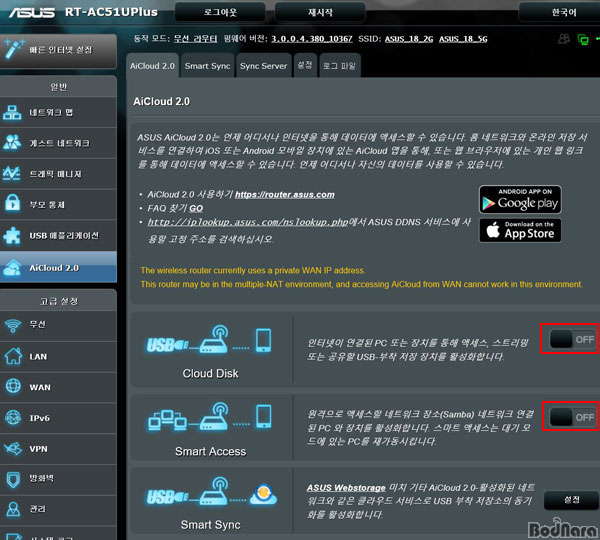Open 관리 in the sidebar

tap(58, 509)
